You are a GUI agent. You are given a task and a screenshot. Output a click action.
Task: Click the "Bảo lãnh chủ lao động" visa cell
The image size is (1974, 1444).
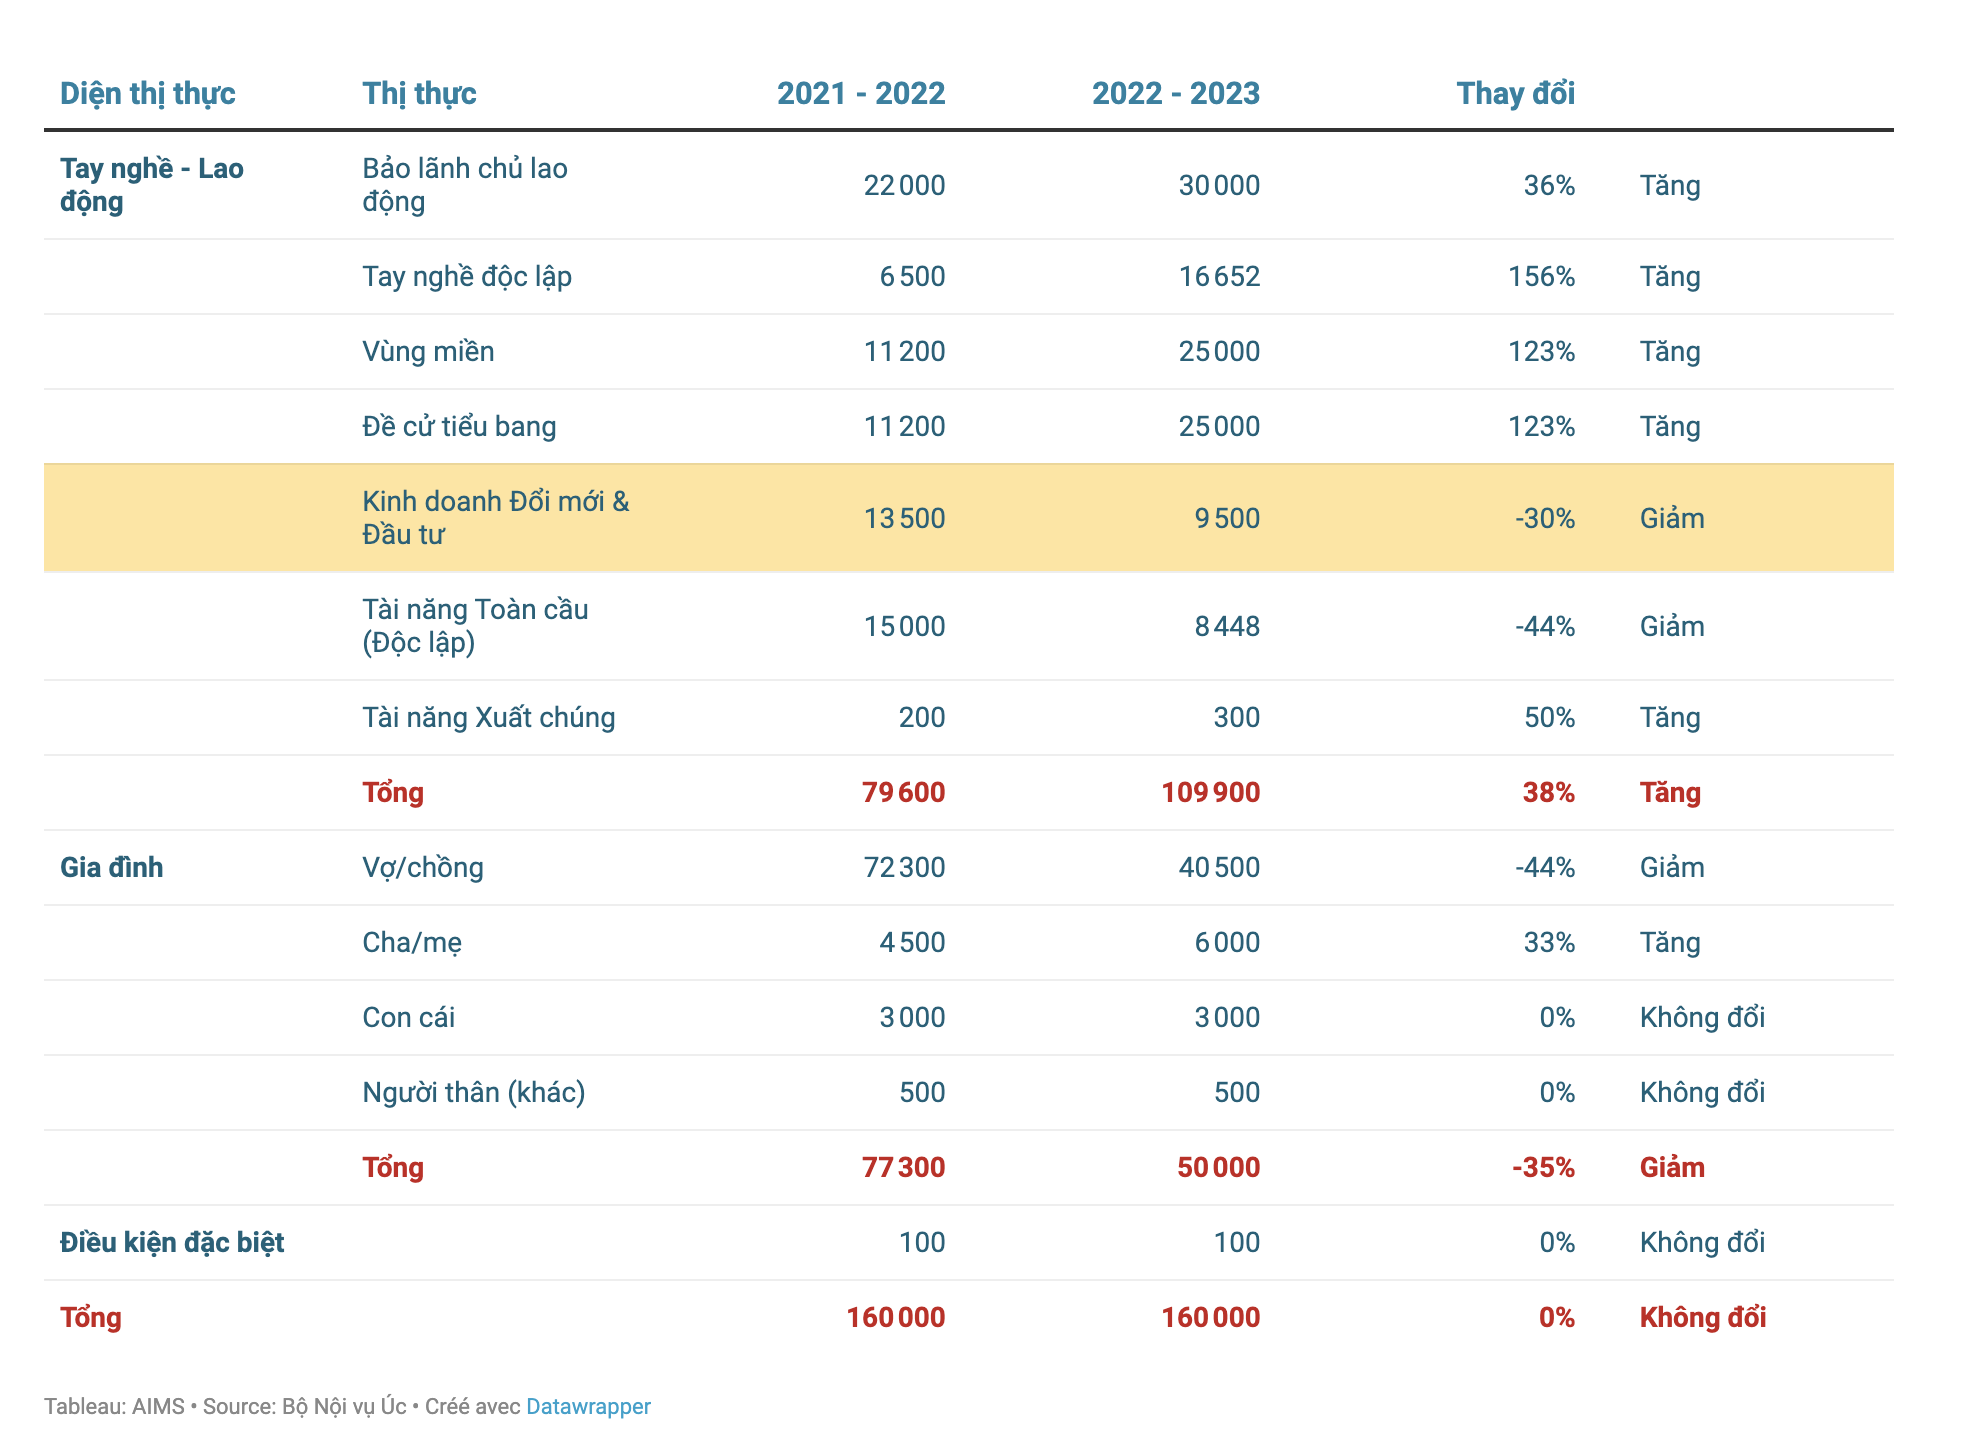(x=464, y=185)
